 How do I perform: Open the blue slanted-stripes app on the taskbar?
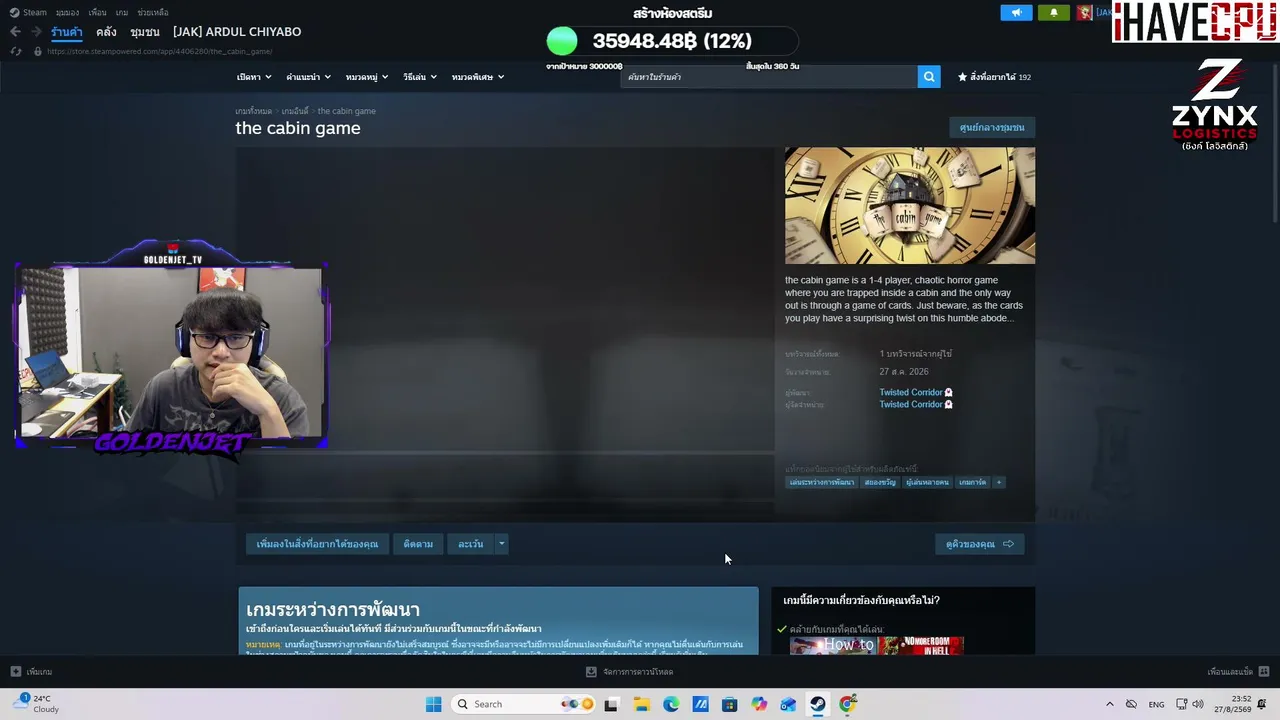coord(700,704)
